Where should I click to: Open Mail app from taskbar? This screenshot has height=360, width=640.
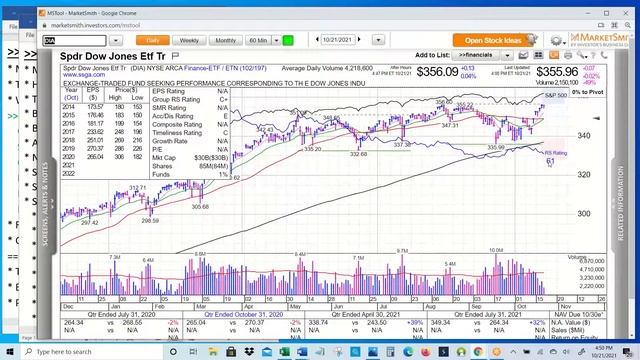click(267, 351)
